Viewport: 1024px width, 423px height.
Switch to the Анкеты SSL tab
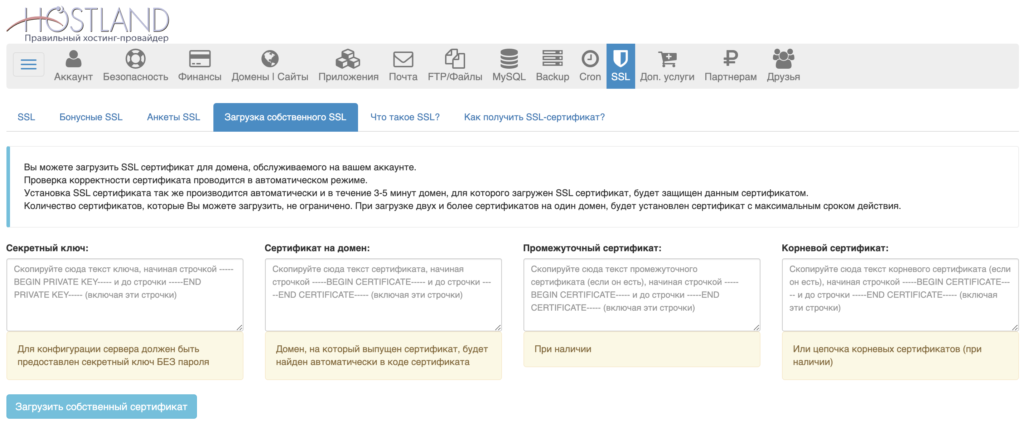pos(173,117)
